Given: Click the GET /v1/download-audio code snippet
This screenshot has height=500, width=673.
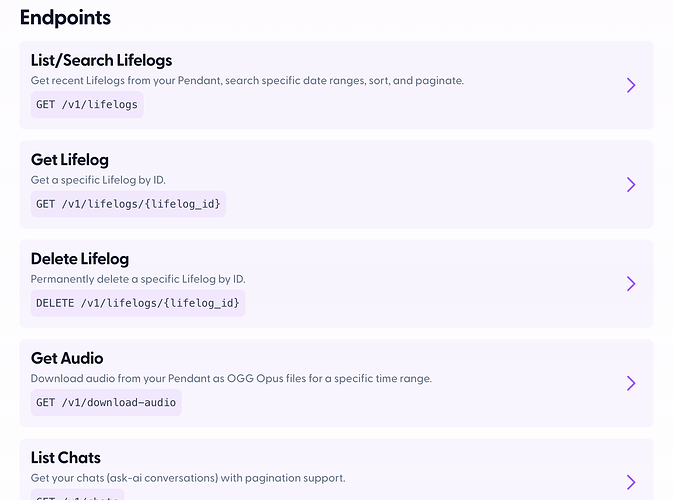Looking at the screenshot, I should coord(106,403).
